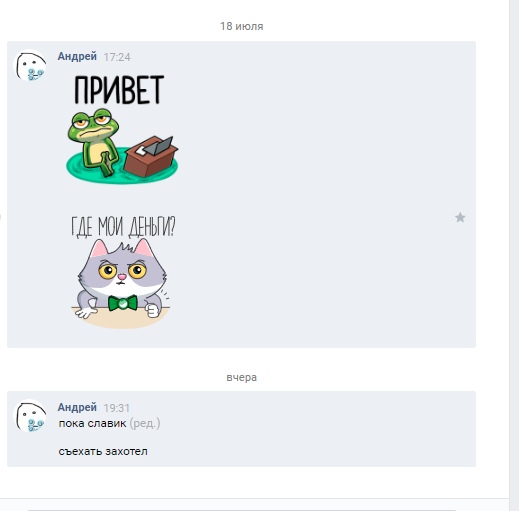Click the "ПРИВЕТ" caption on frog sticker
This screenshot has height=511, width=519.
click(x=119, y=89)
